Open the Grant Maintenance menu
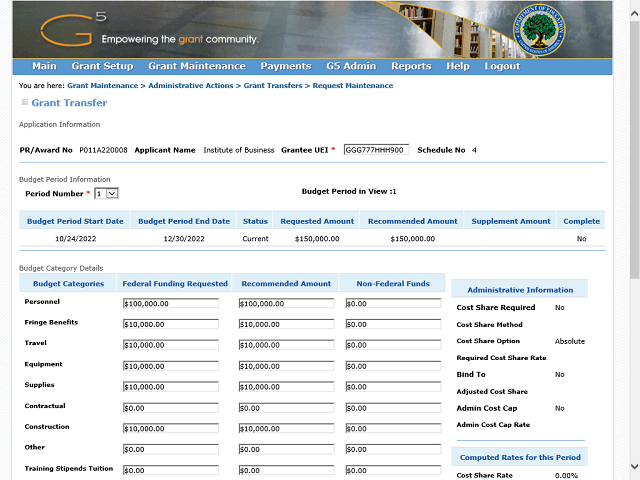 196,67
